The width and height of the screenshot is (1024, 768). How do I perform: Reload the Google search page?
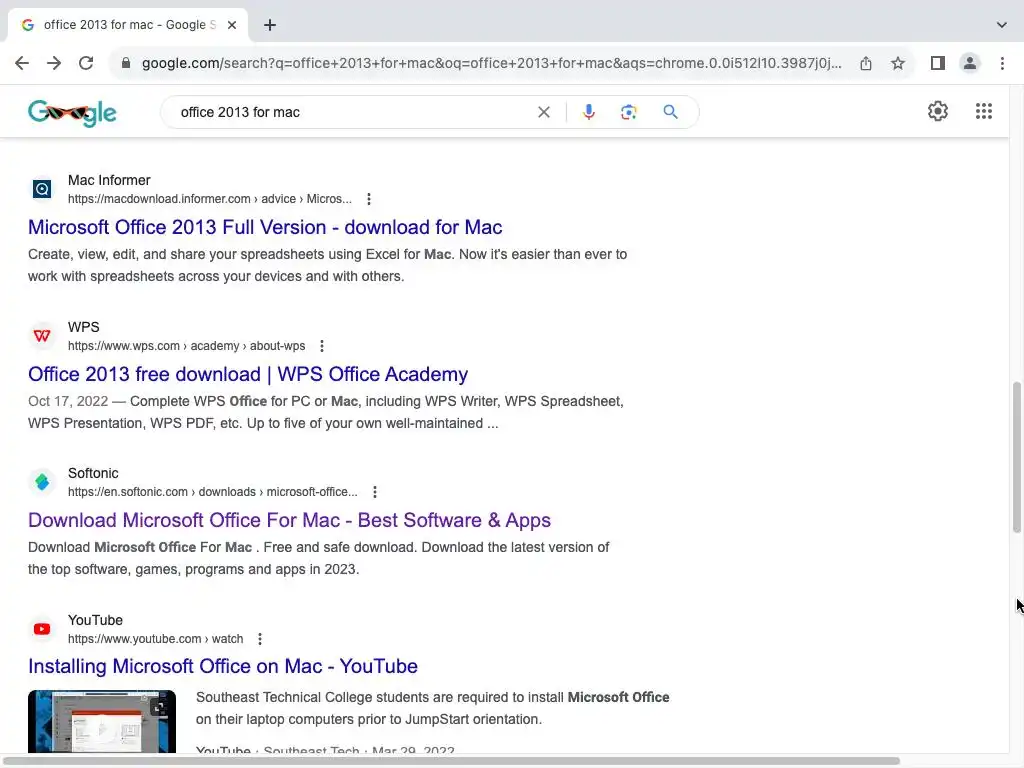coord(86,63)
